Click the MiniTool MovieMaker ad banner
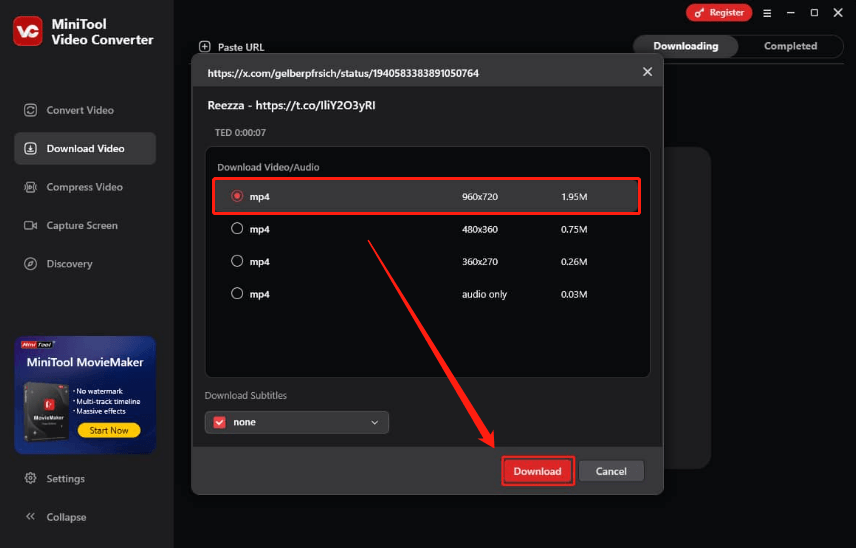856x548 pixels. pos(85,395)
